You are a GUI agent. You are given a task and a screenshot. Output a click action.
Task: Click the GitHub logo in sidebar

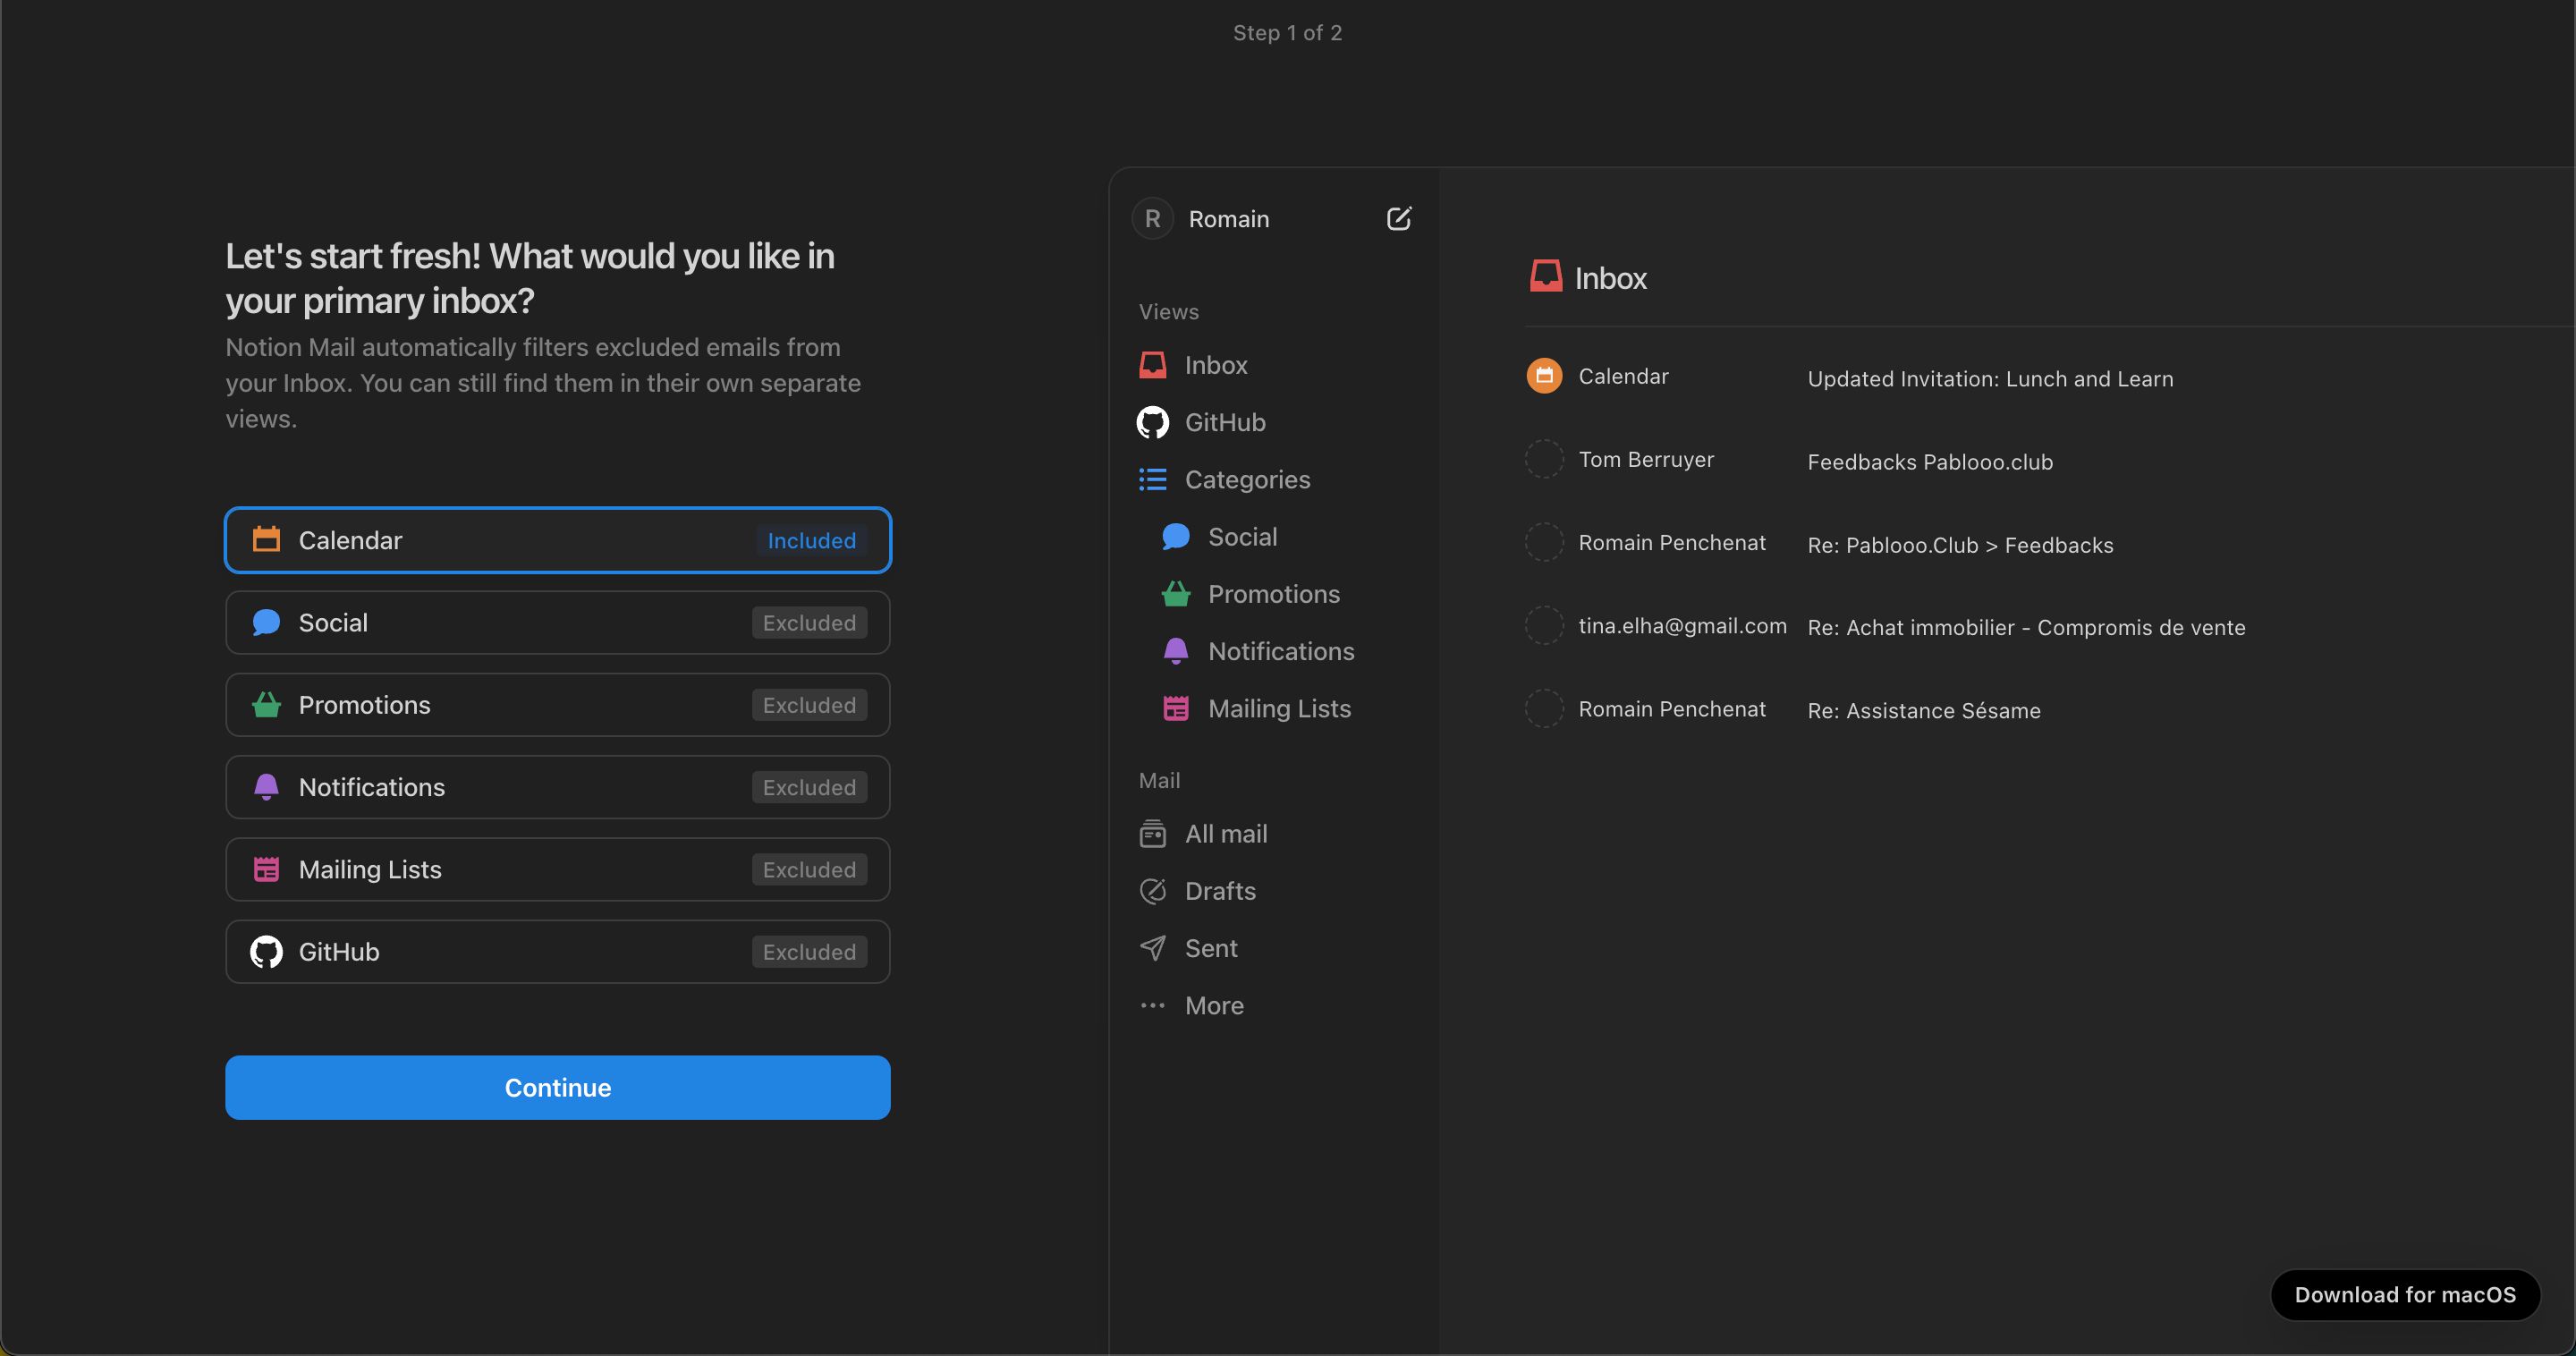(x=1153, y=422)
